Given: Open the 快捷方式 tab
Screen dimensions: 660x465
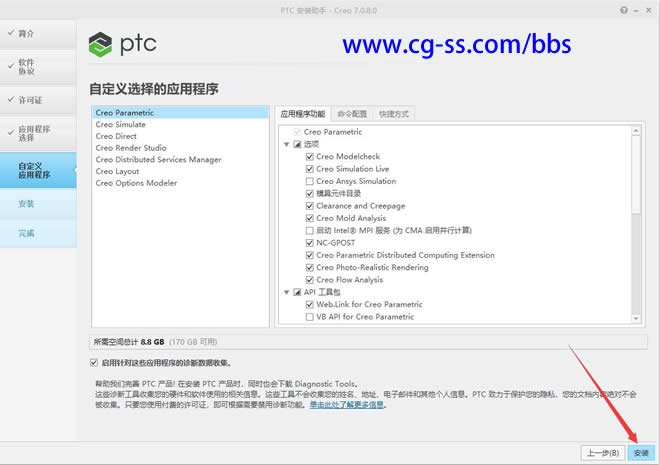Looking at the screenshot, I should pyautogui.click(x=393, y=114).
